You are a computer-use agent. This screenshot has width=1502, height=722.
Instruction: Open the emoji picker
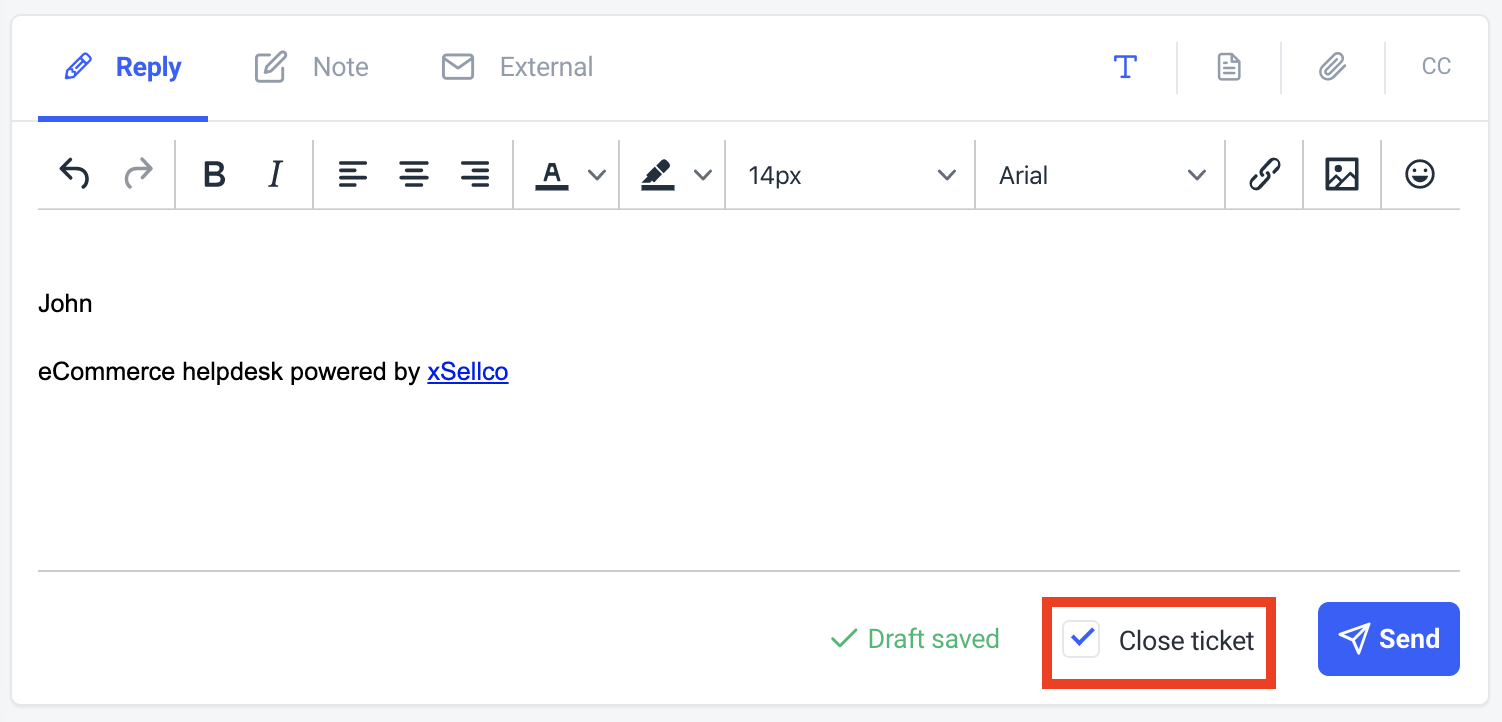click(x=1420, y=175)
